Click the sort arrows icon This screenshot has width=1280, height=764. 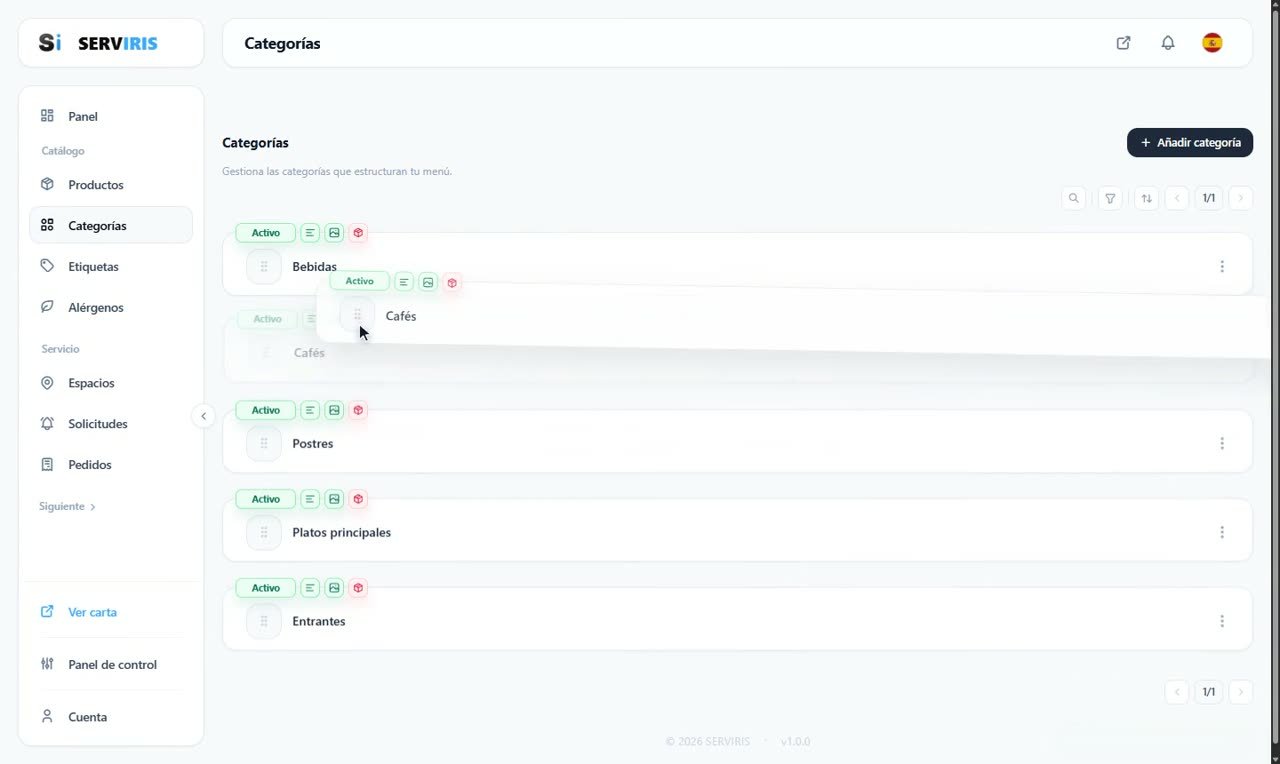(x=1147, y=198)
